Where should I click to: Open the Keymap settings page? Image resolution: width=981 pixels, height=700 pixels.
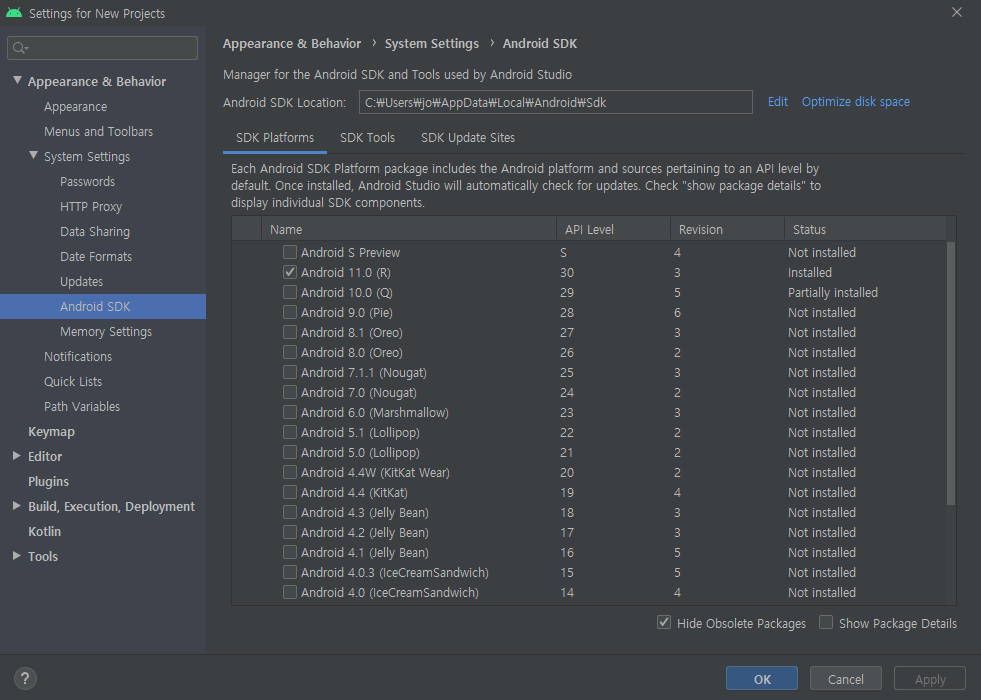click(x=51, y=432)
